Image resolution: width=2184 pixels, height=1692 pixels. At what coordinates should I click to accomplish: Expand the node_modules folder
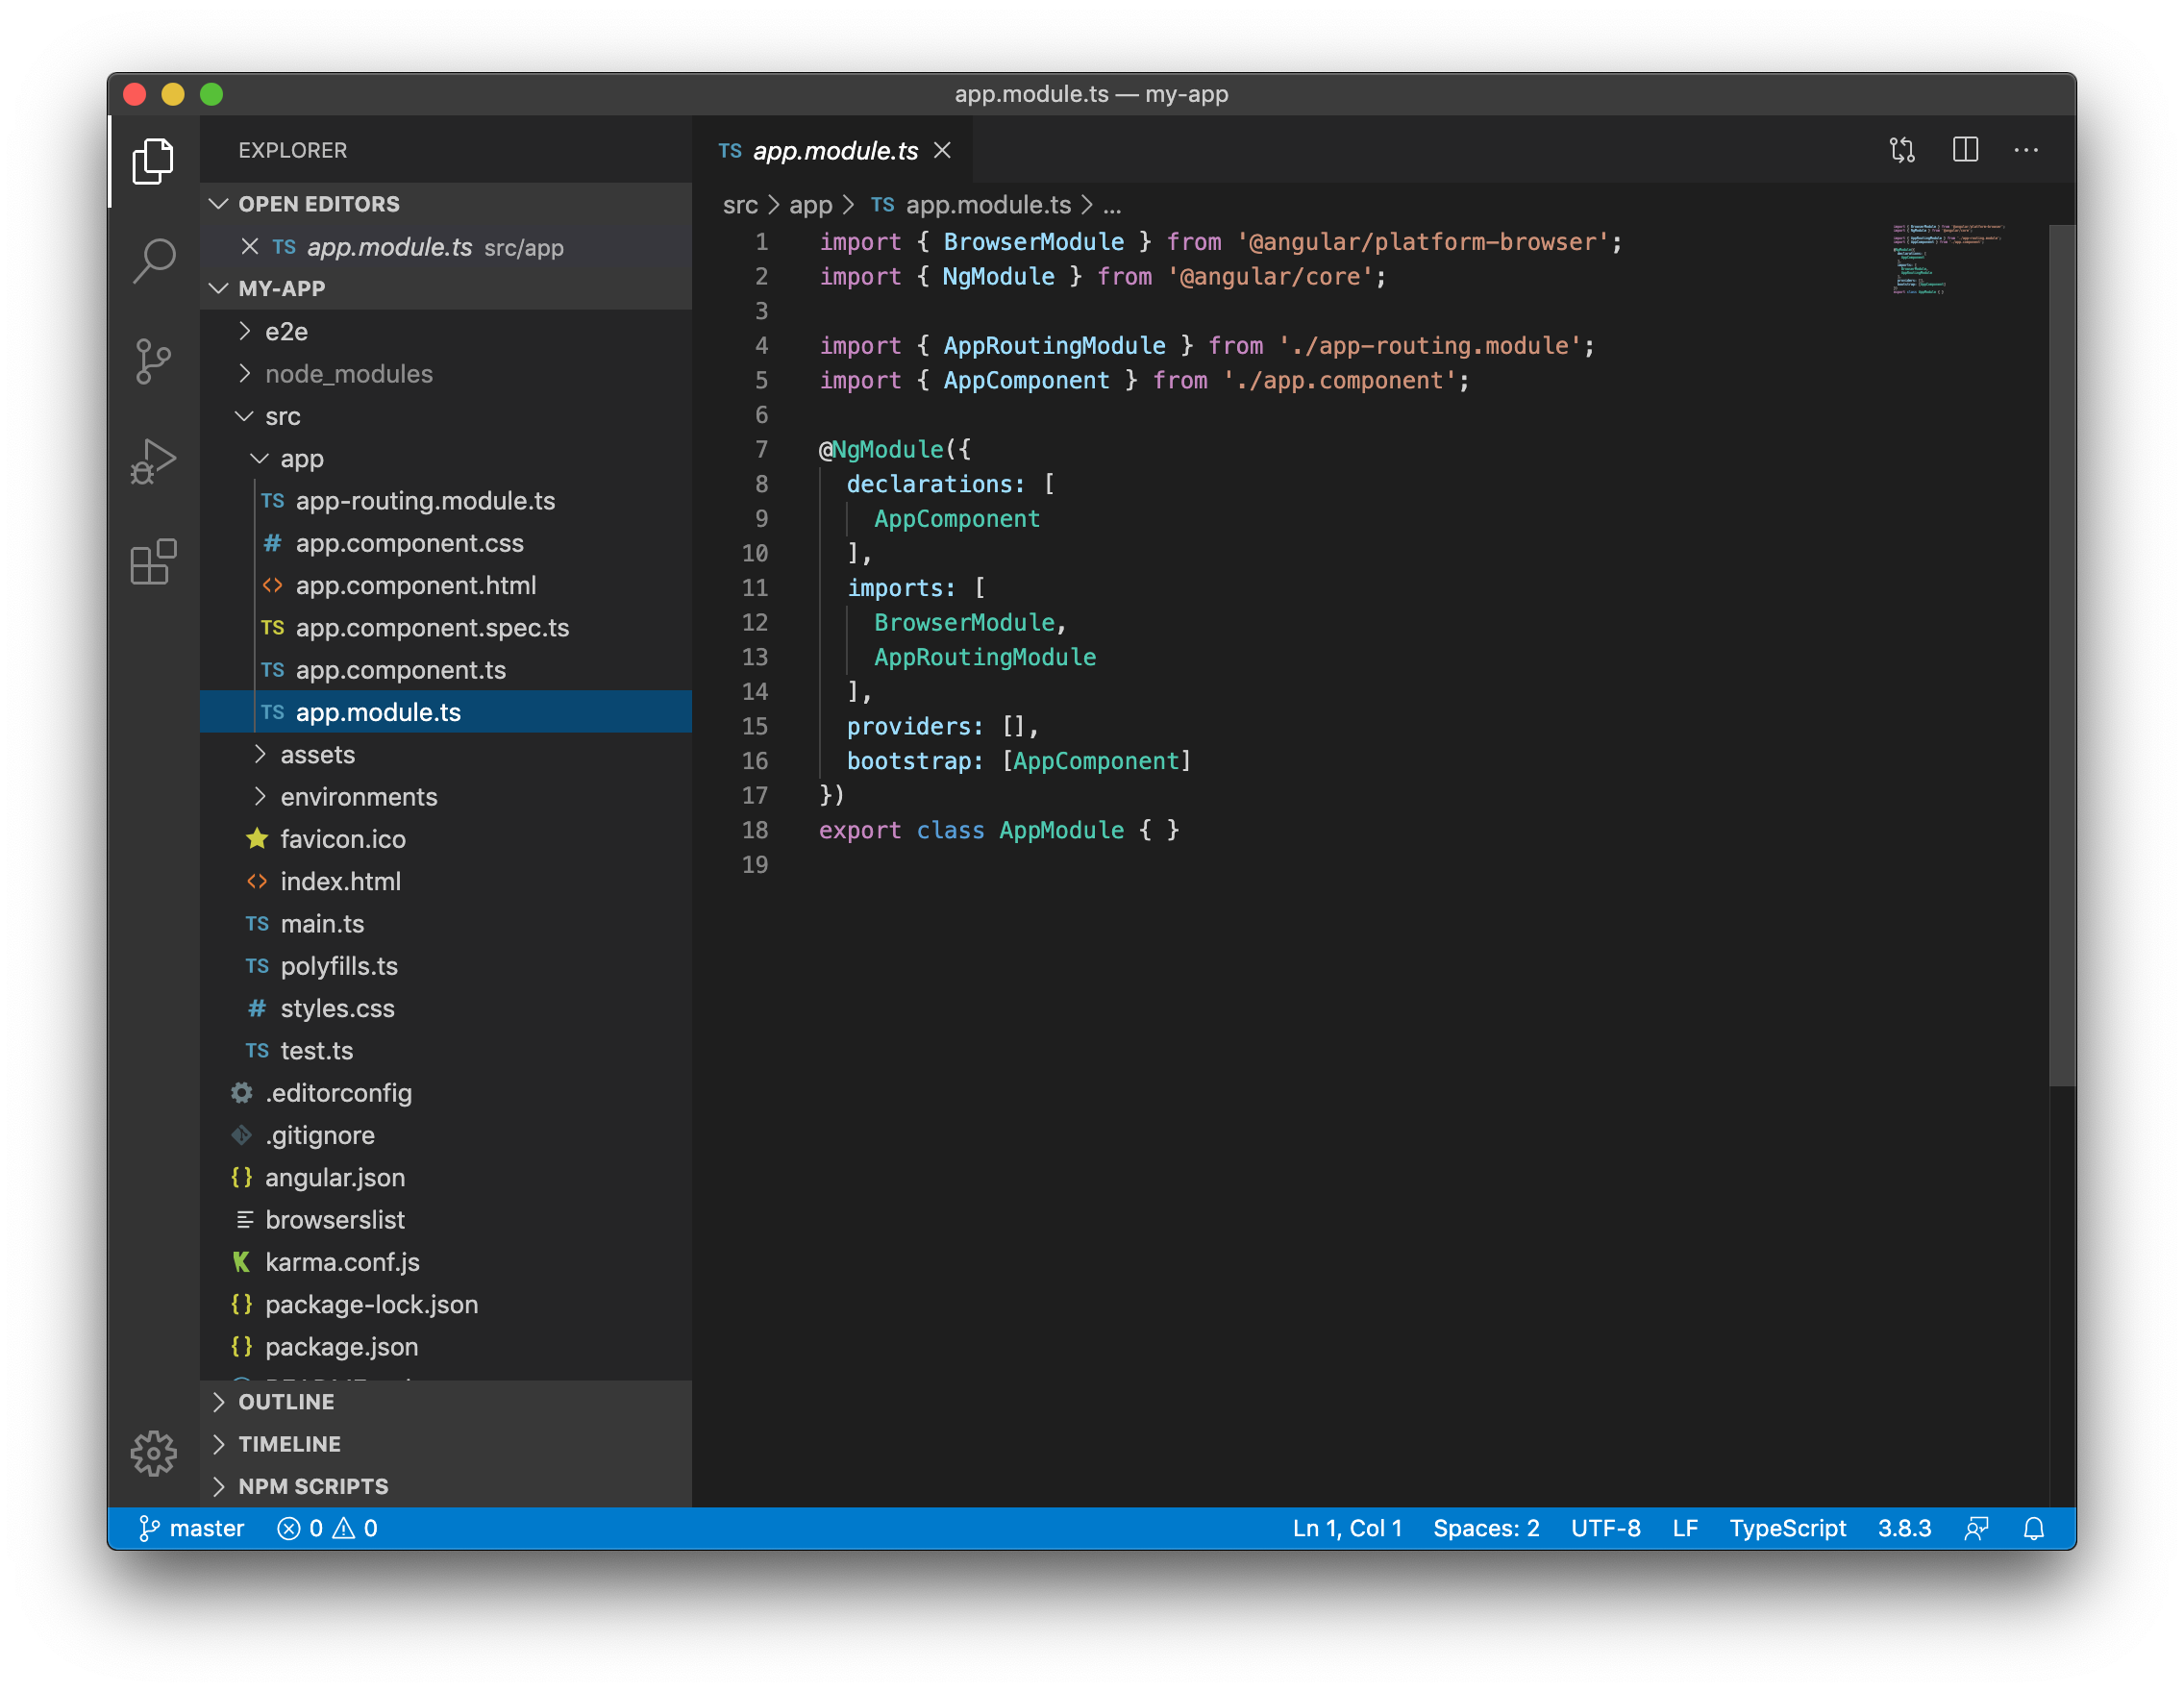[x=446, y=373]
